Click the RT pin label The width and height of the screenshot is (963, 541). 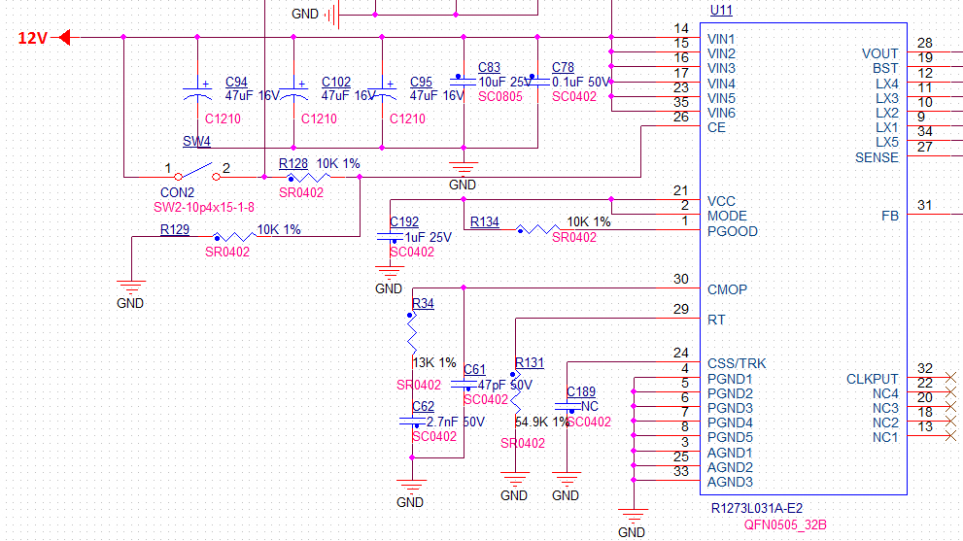(716, 320)
